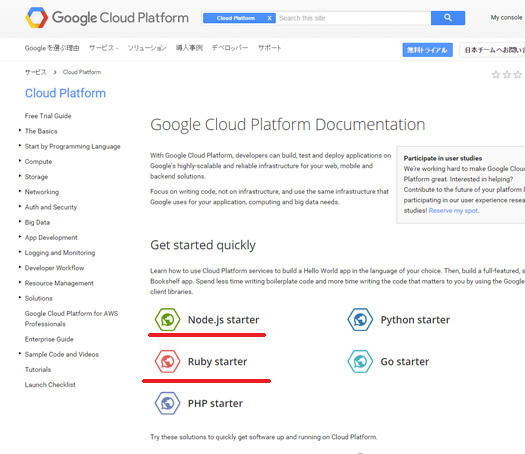Click the Cloud Platform sidebar heading
This screenshot has width=525, height=454.
(x=65, y=93)
